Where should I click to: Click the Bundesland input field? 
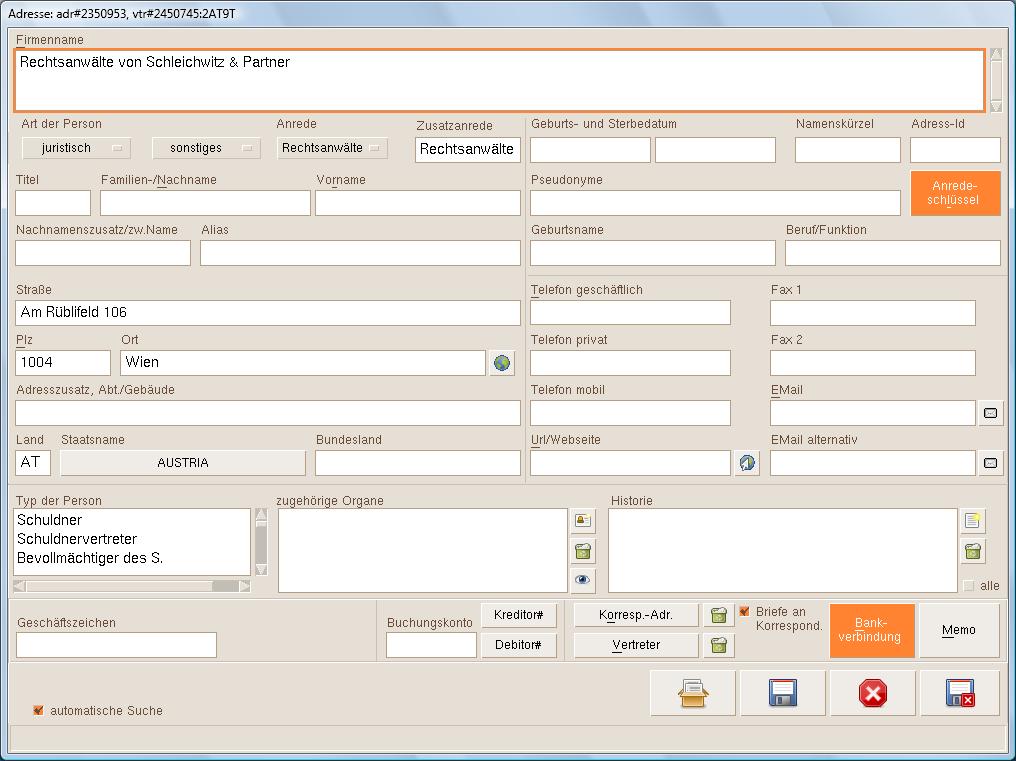pyautogui.click(x=418, y=463)
